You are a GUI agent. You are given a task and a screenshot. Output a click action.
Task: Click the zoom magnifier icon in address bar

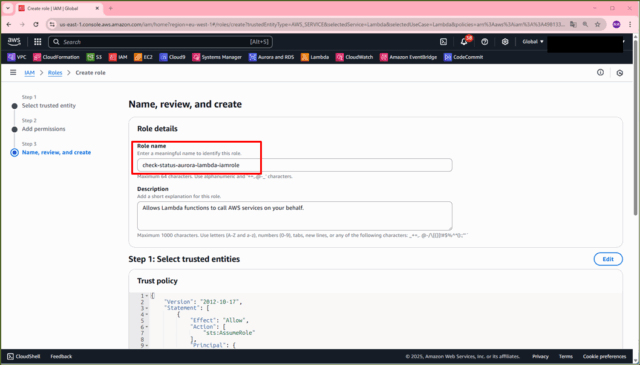click(585, 24)
